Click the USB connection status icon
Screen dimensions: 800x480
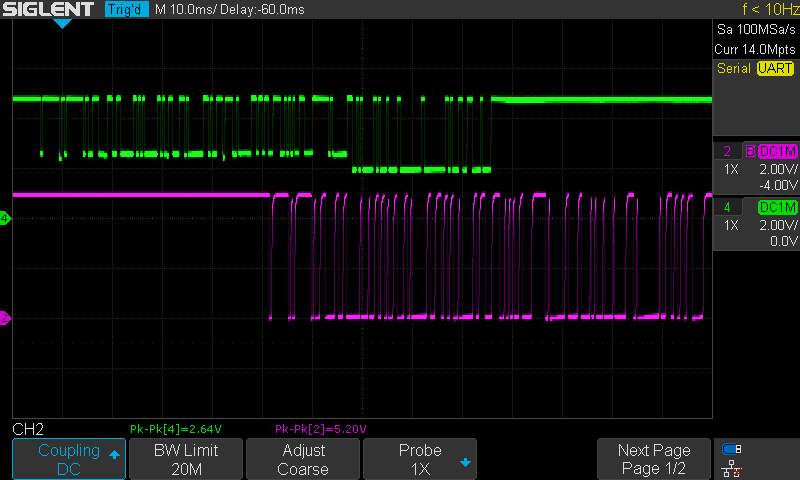tap(732, 449)
